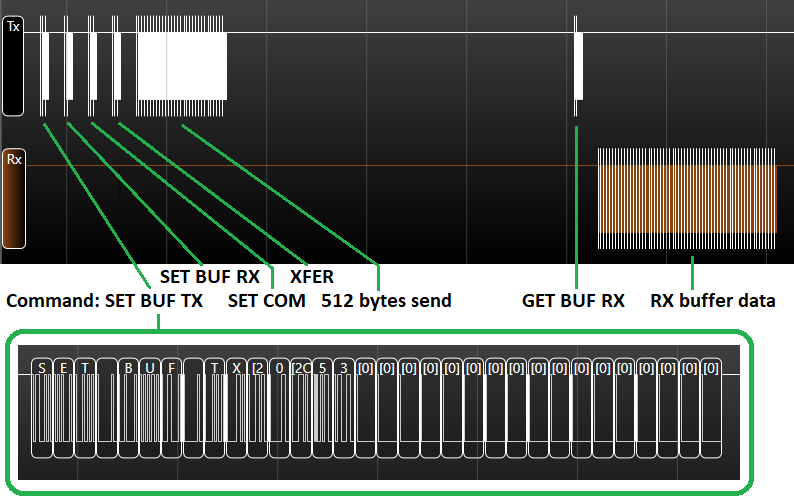Click the 'Command: SET BUF TX' label

coord(104,300)
